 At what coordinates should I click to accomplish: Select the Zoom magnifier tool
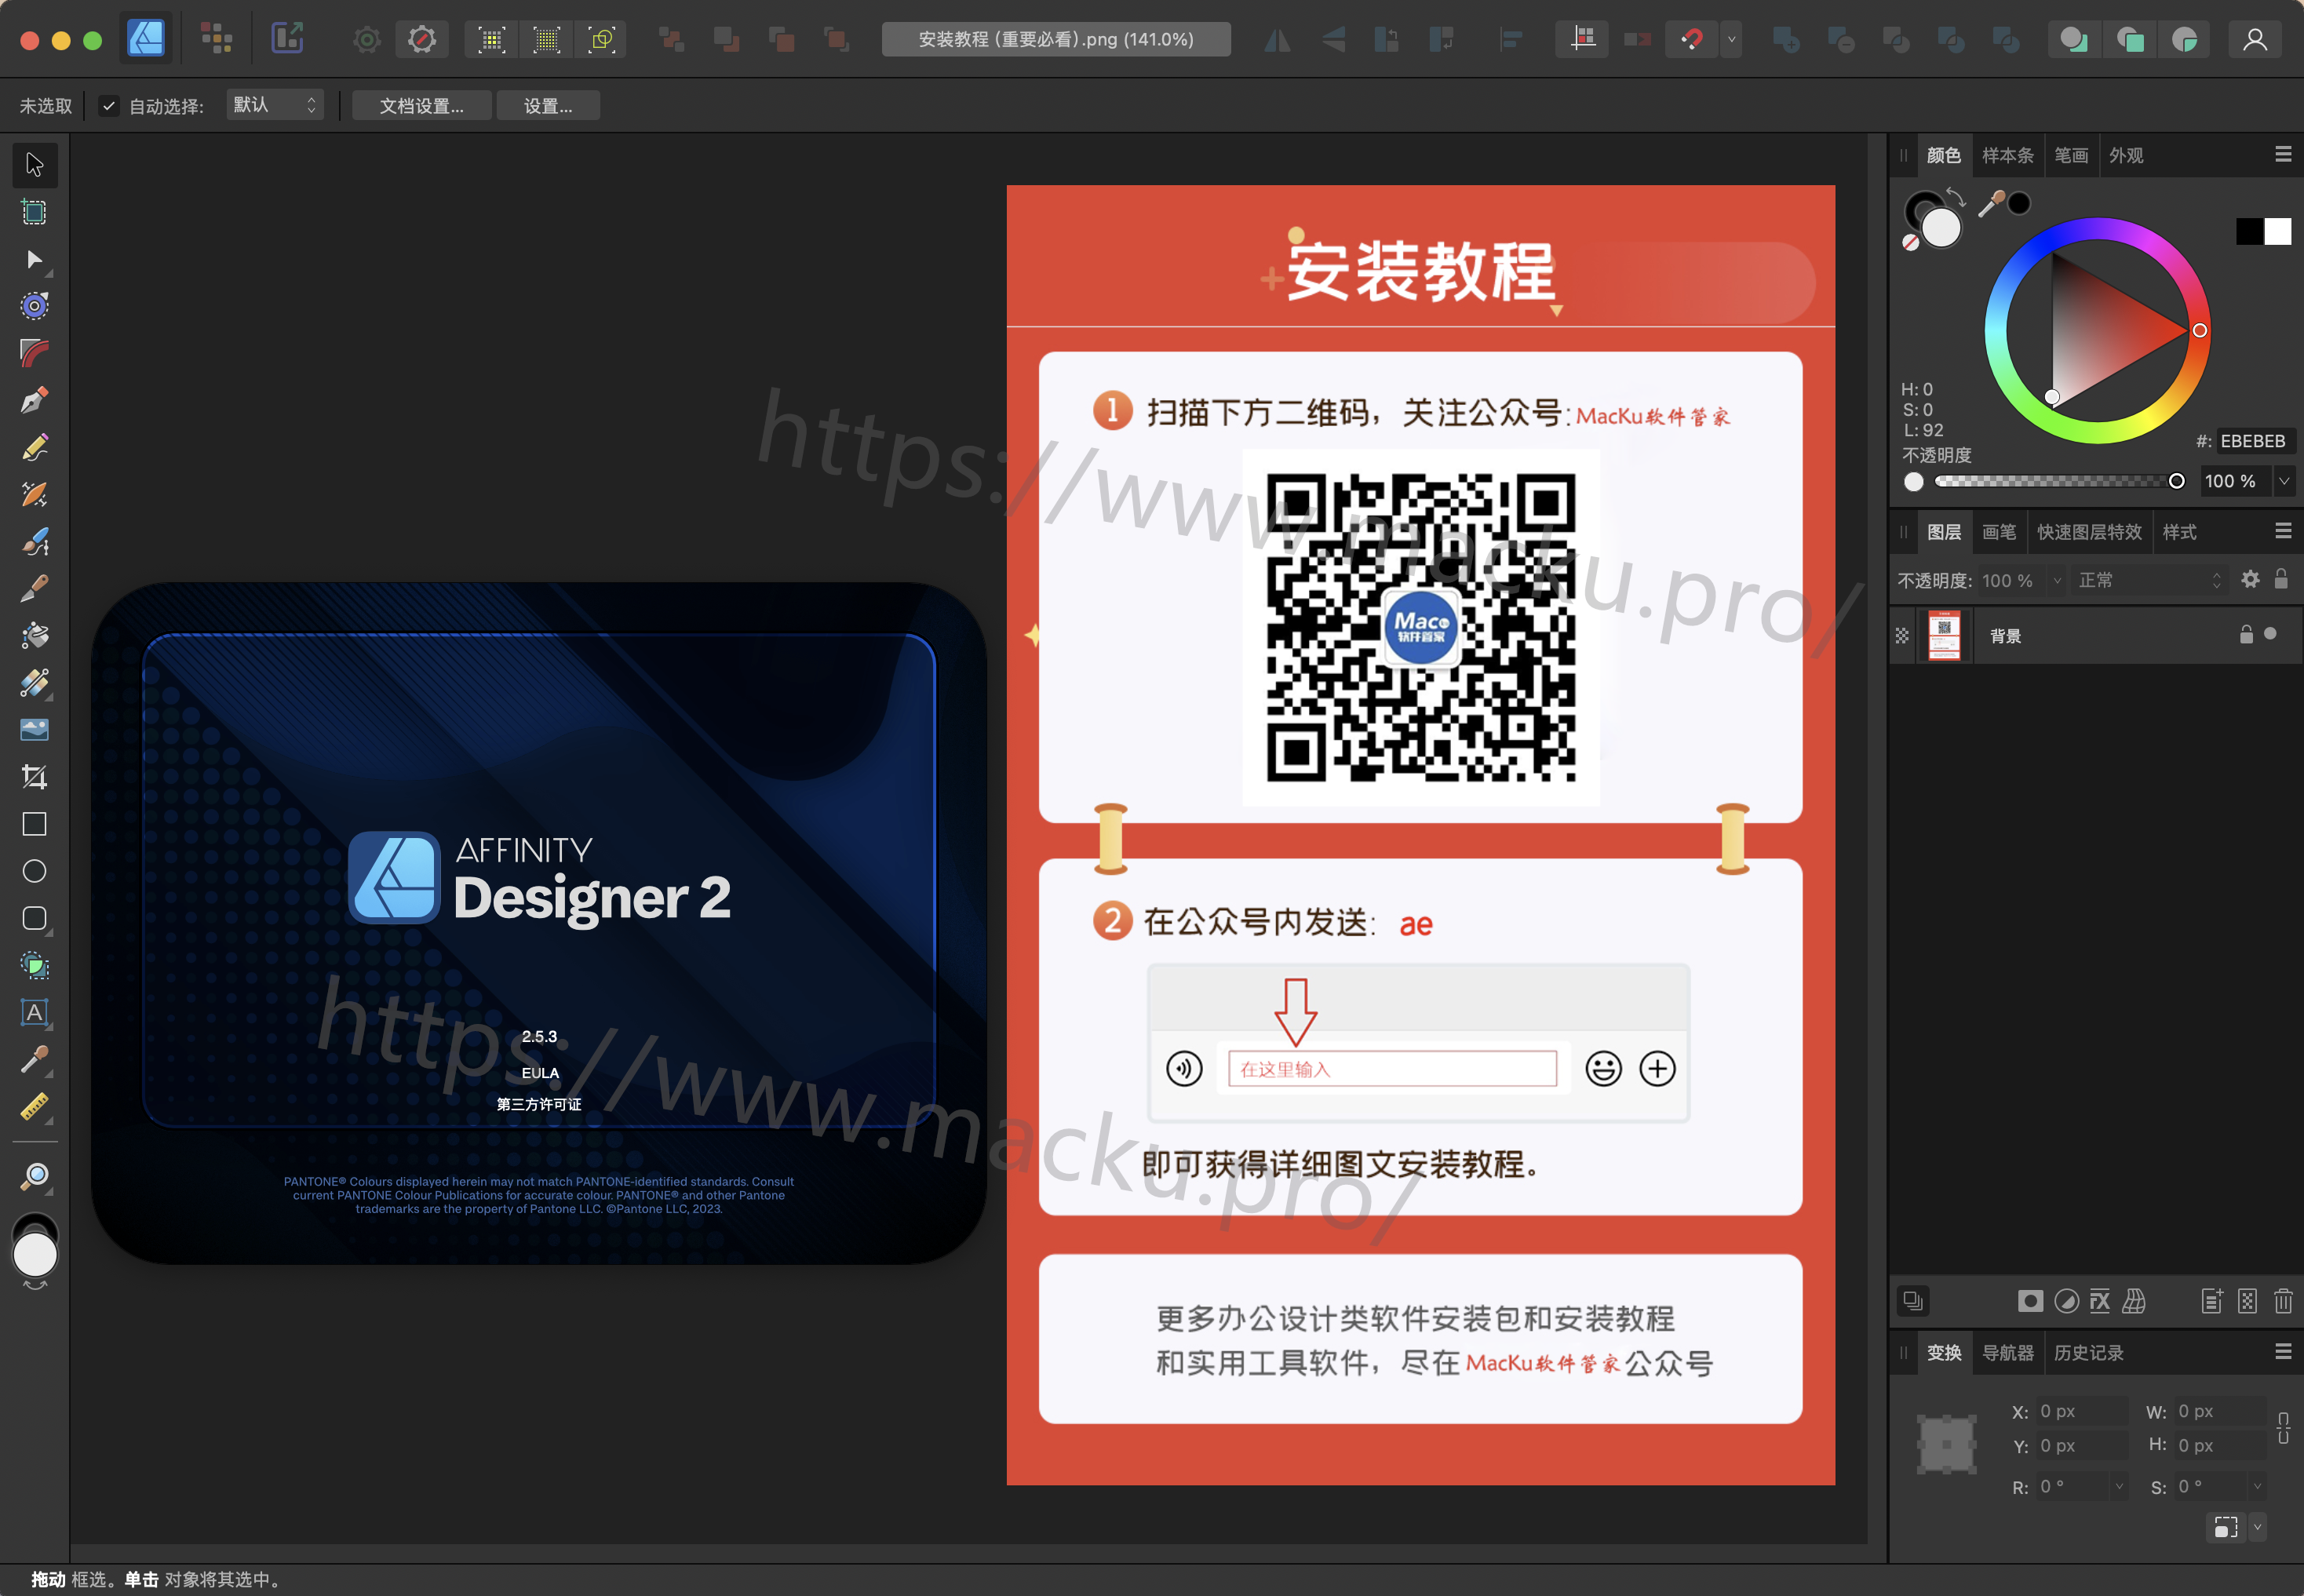[x=35, y=1176]
